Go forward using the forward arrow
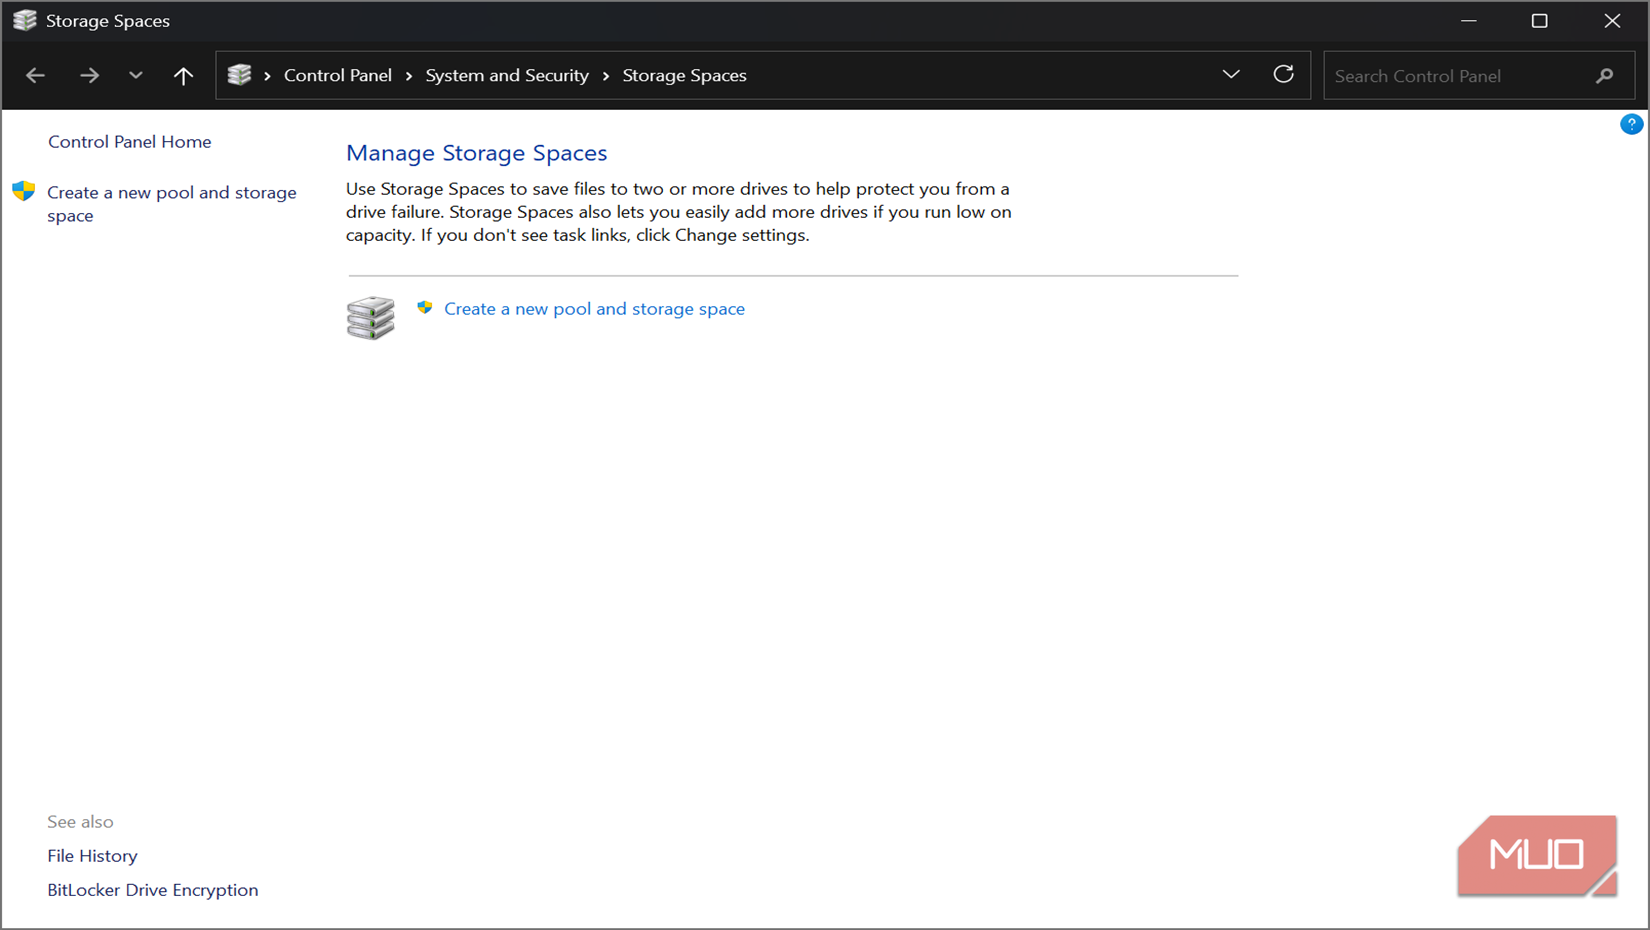This screenshot has height=930, width=1650. [x=89, y=76]
